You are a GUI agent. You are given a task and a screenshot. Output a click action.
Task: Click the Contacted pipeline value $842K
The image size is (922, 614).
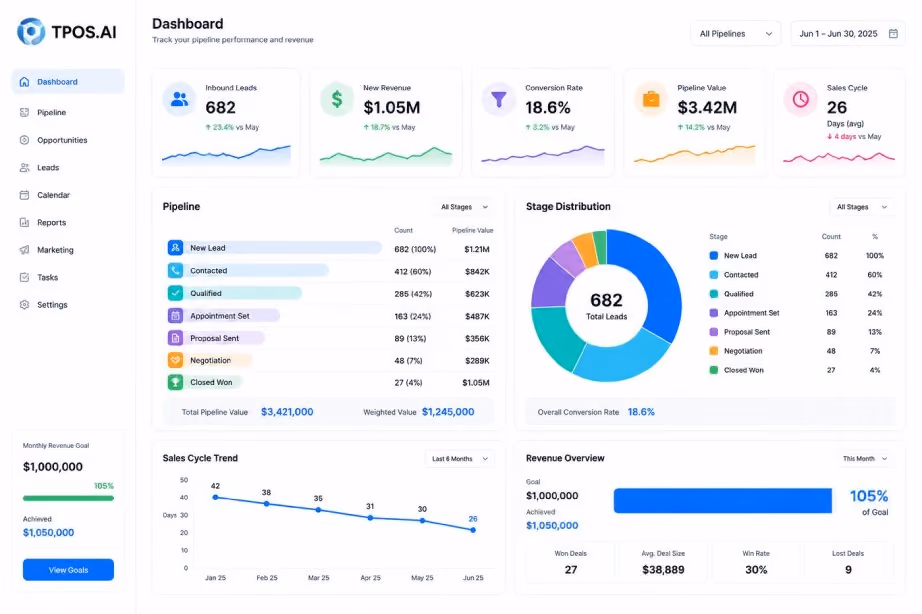coord(477,271)
